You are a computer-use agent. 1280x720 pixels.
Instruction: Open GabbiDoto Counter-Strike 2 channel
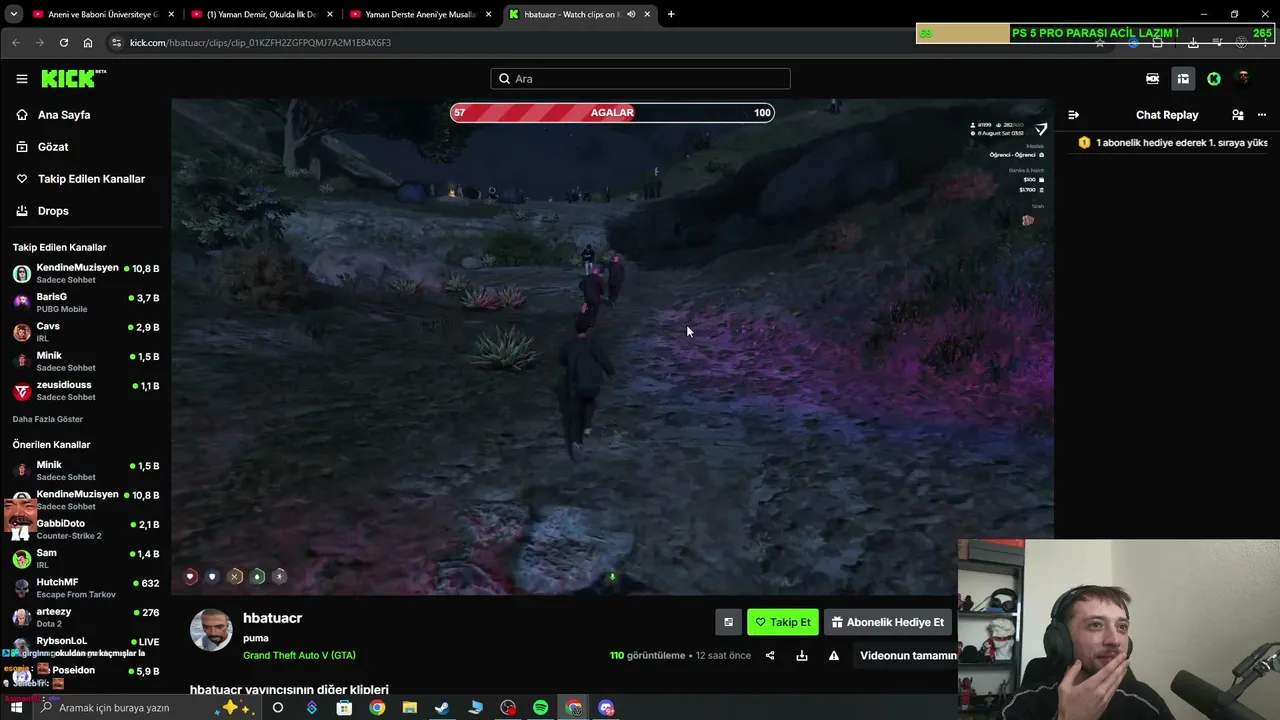click(x=86, y=530)
